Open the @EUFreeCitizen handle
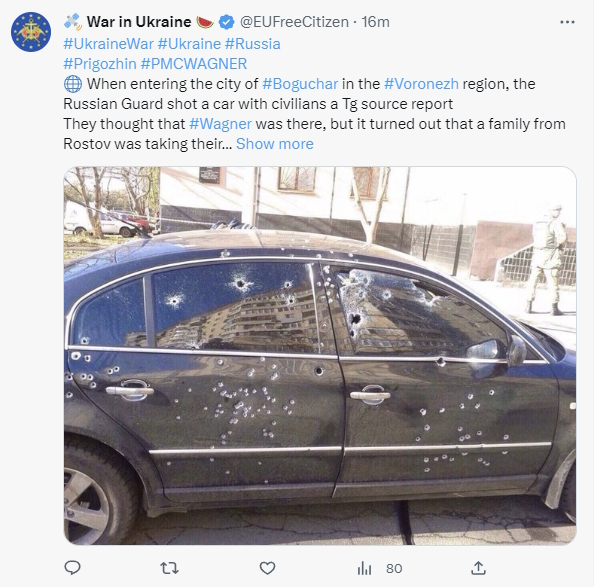The width and height of the screenshot is (595, 587). (x=294, y=22)
